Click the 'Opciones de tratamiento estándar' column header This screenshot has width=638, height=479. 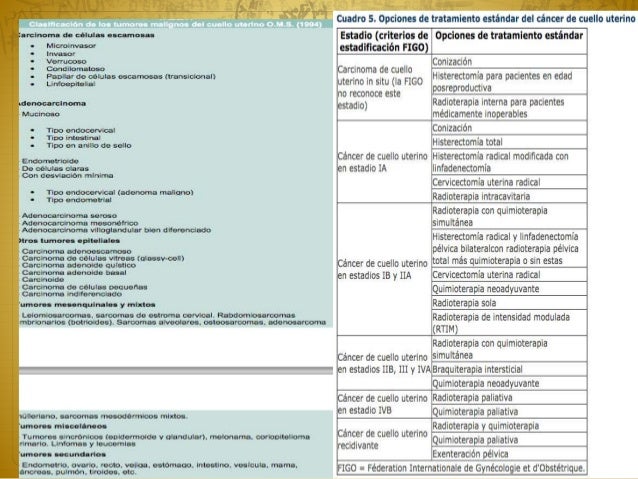pos(509,41)
